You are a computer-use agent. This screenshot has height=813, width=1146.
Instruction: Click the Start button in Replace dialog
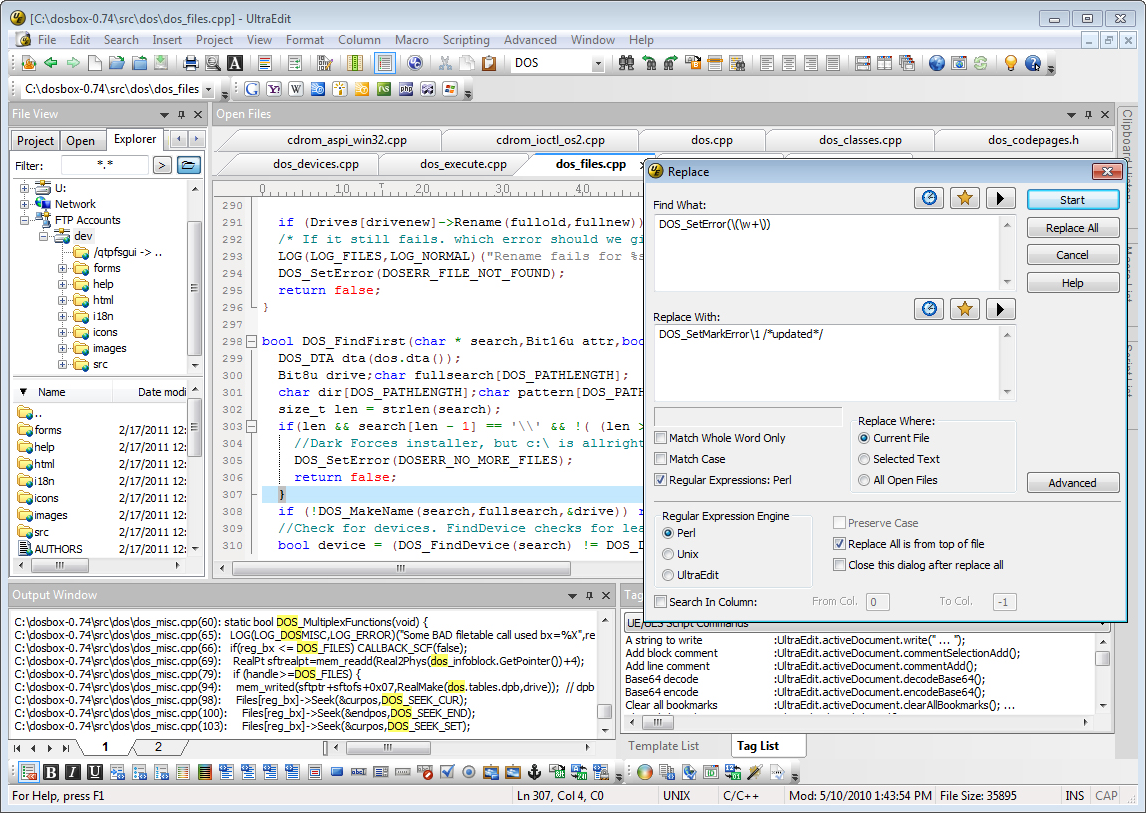tap(1073, 200)
